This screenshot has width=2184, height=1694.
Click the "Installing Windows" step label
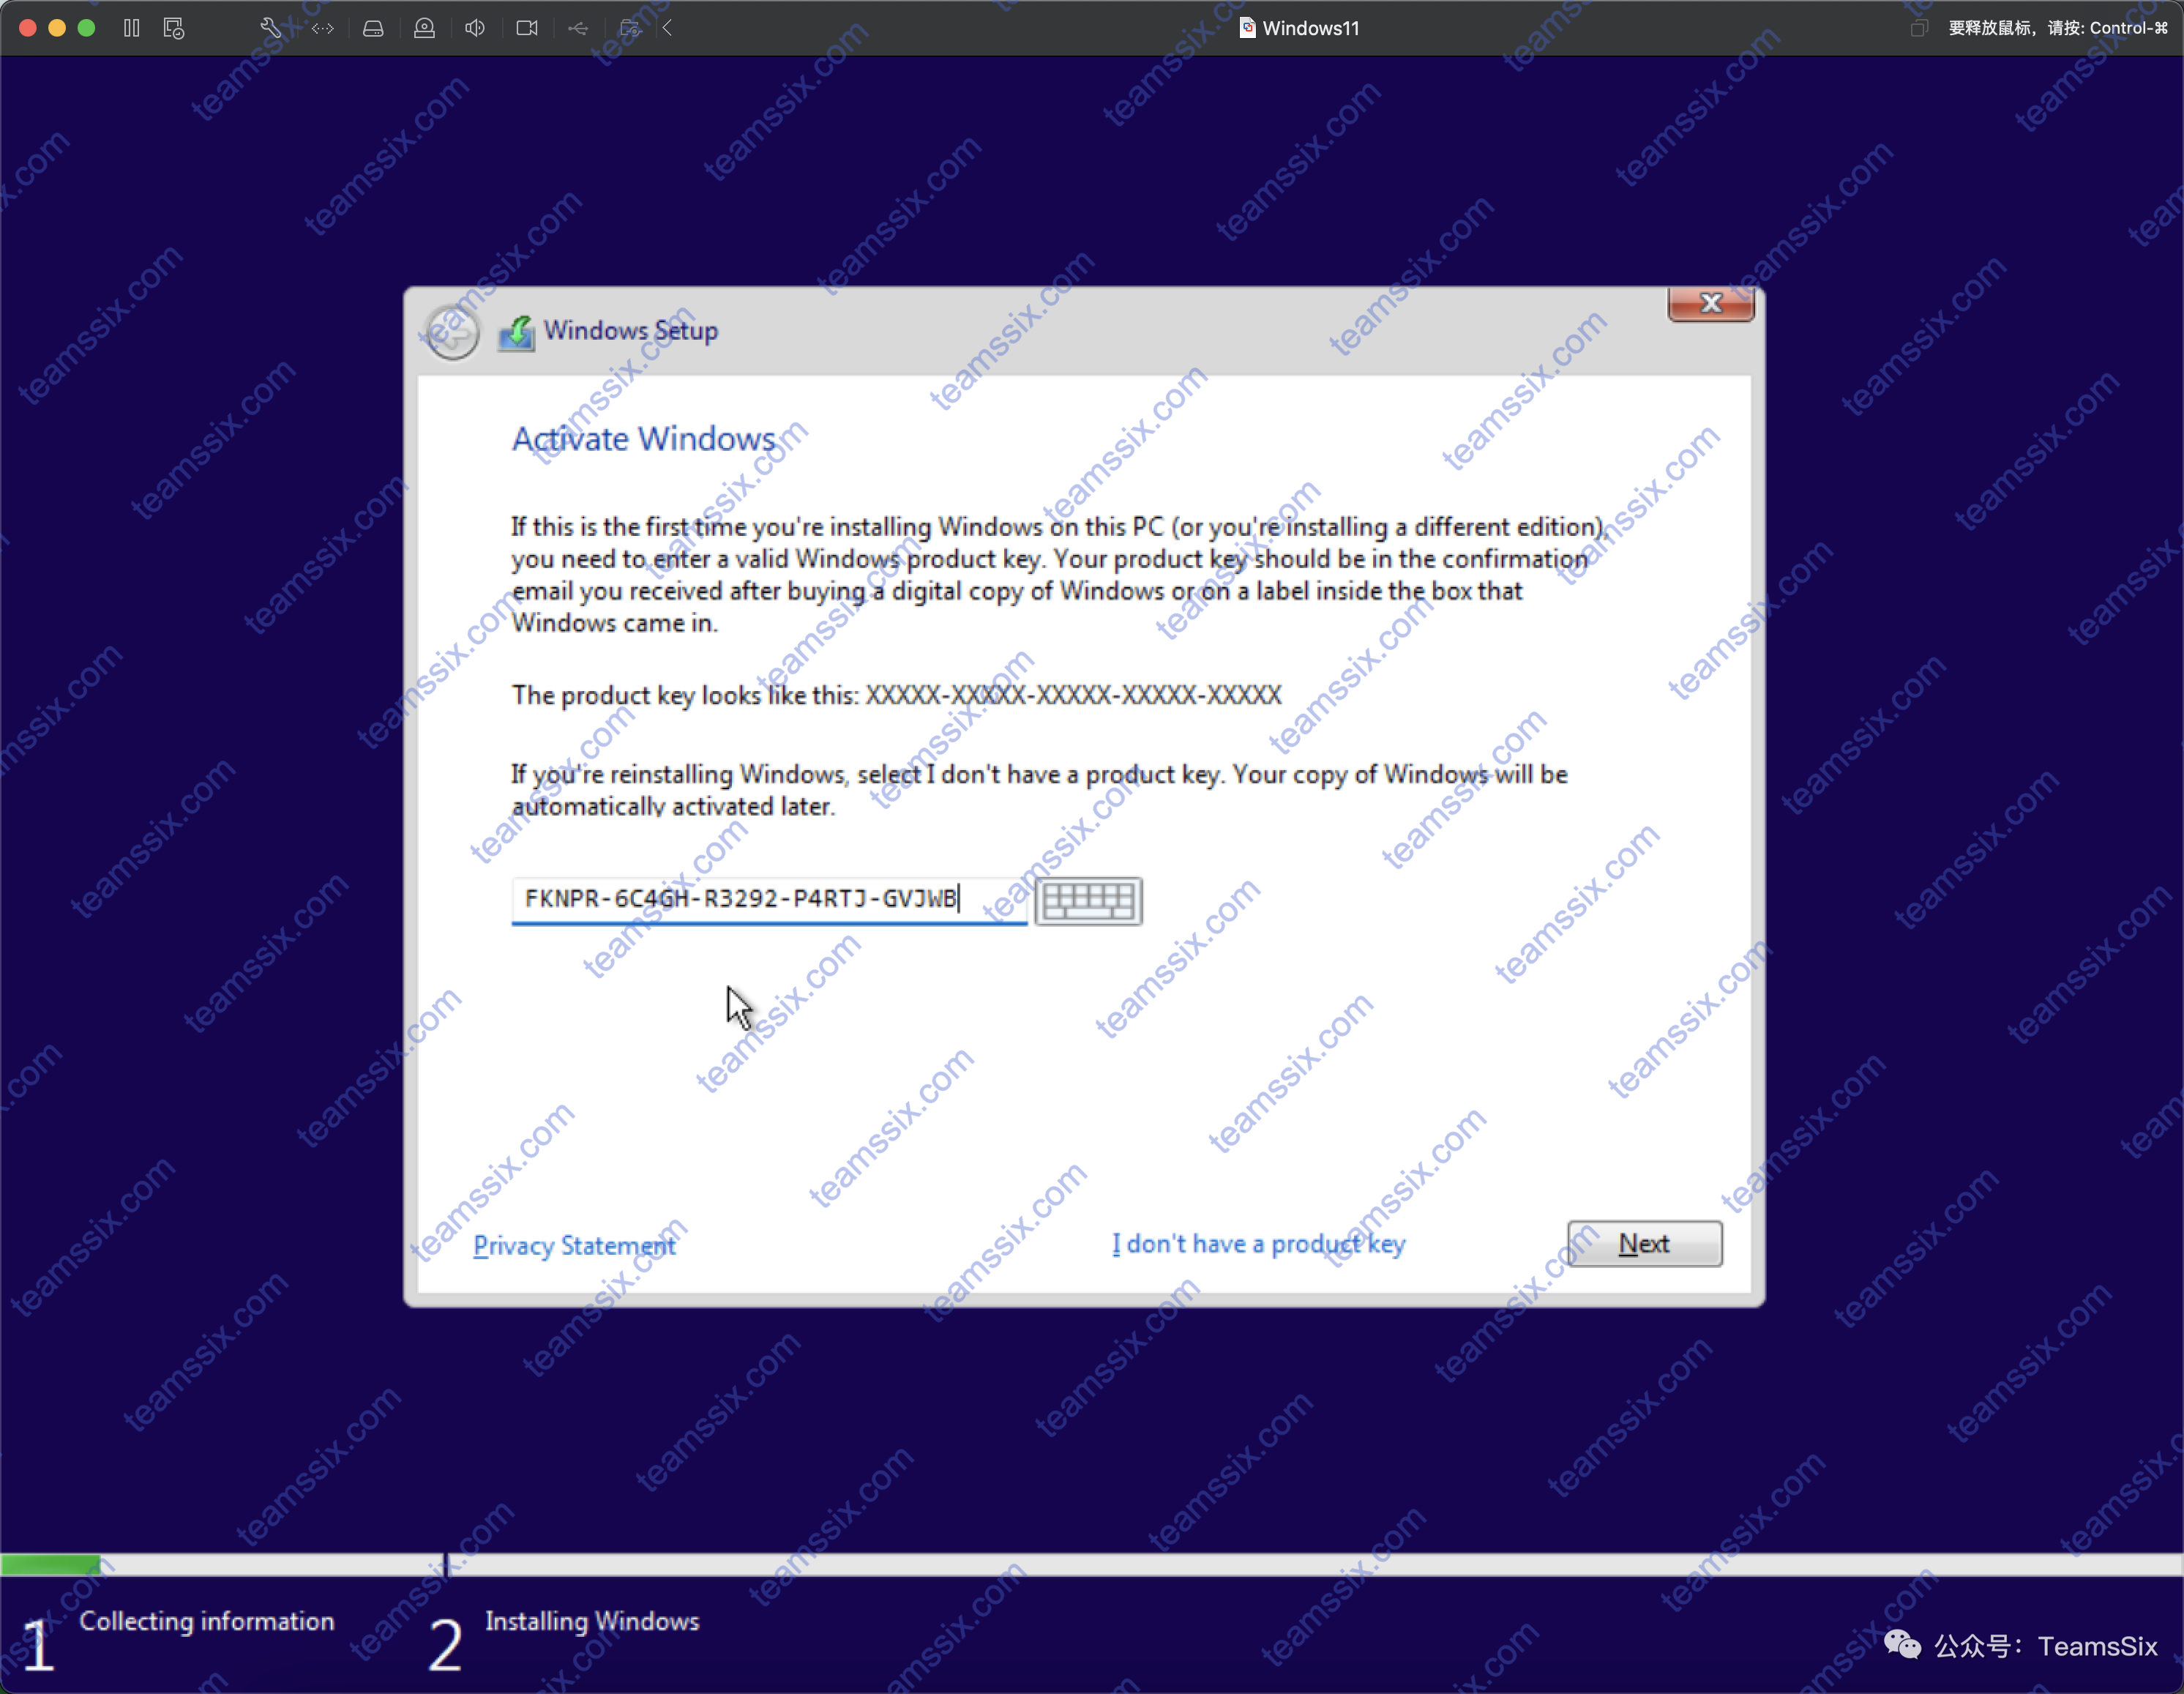(x=592, y=1621)
